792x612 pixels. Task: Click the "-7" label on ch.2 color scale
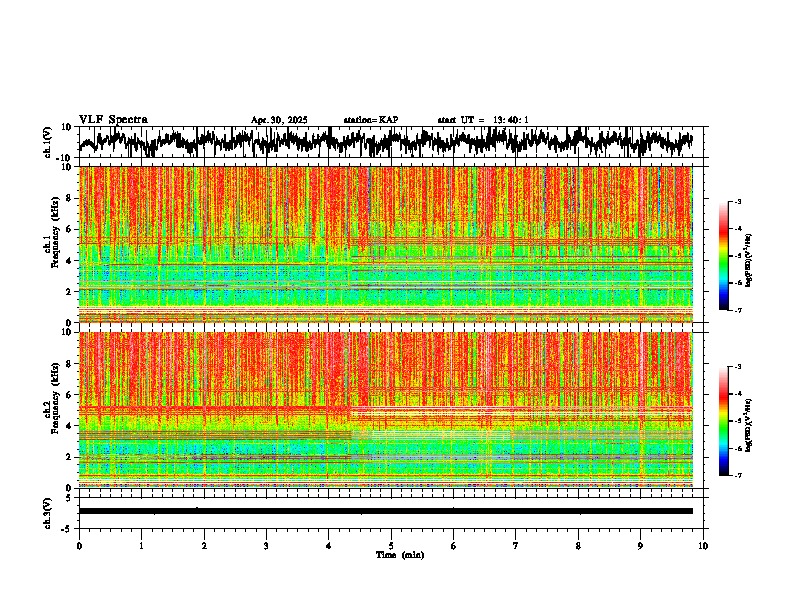tap(737, 475)
